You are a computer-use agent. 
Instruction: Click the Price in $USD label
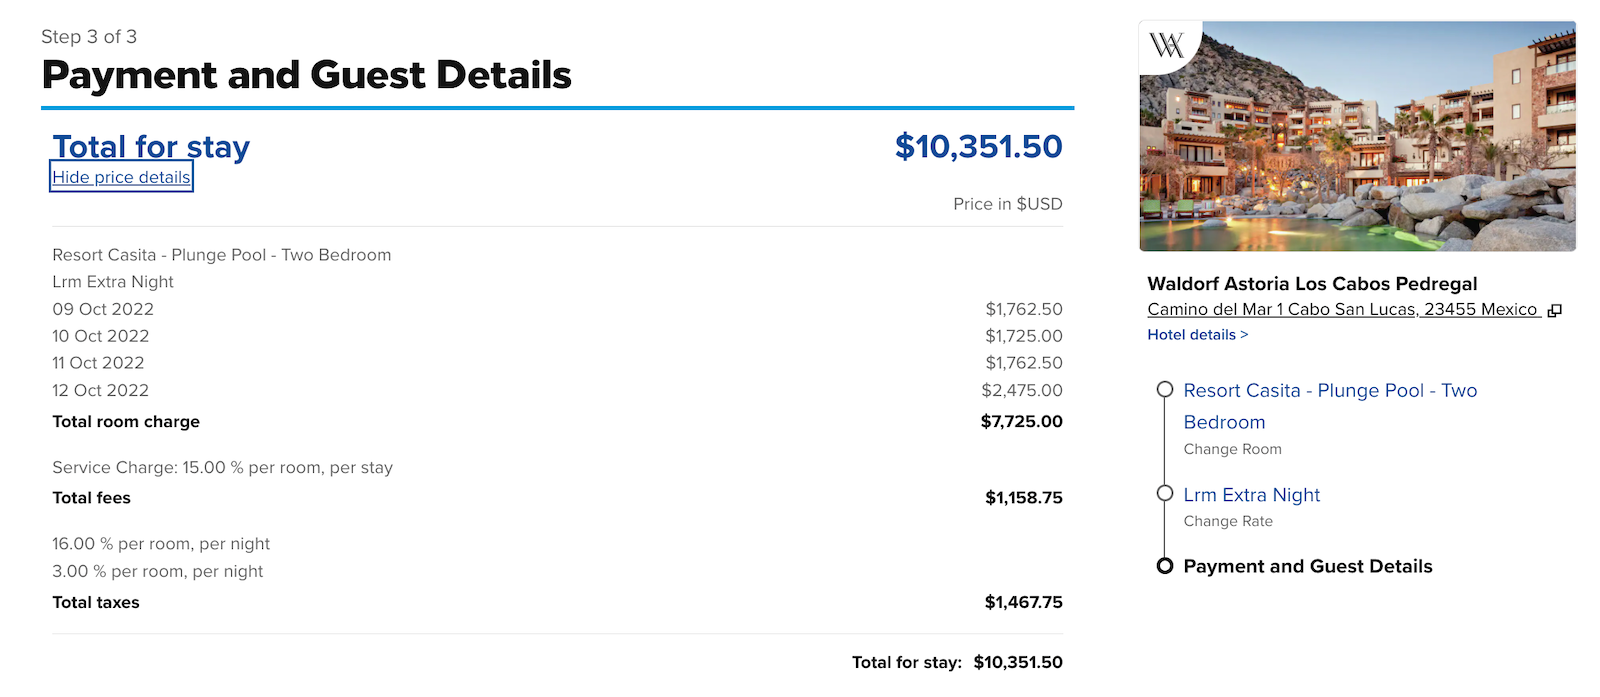[1007, 204]
